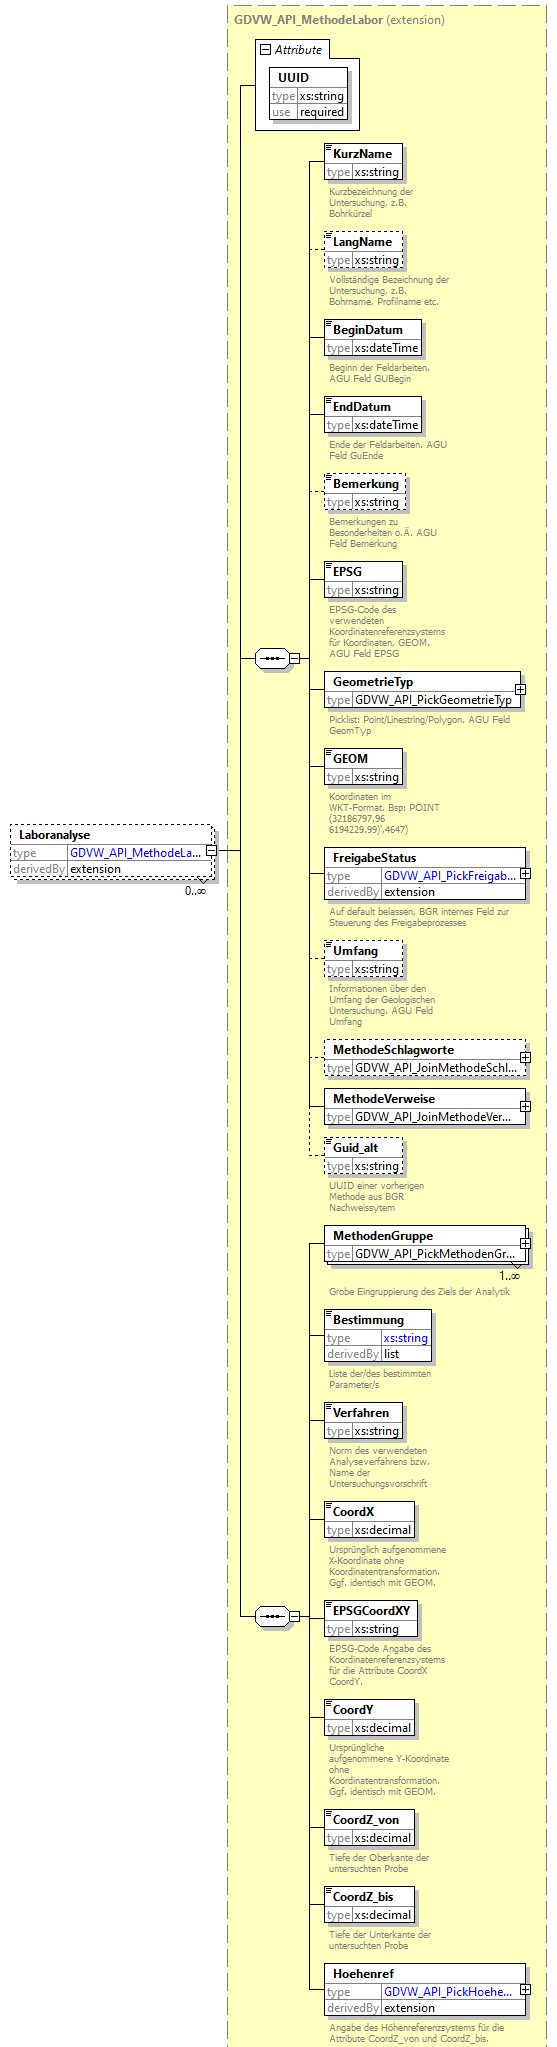The image size is (557, 2047).
Task: Click the xs:decimal type of CoordZ_bis
Action: pos(383,1915)
